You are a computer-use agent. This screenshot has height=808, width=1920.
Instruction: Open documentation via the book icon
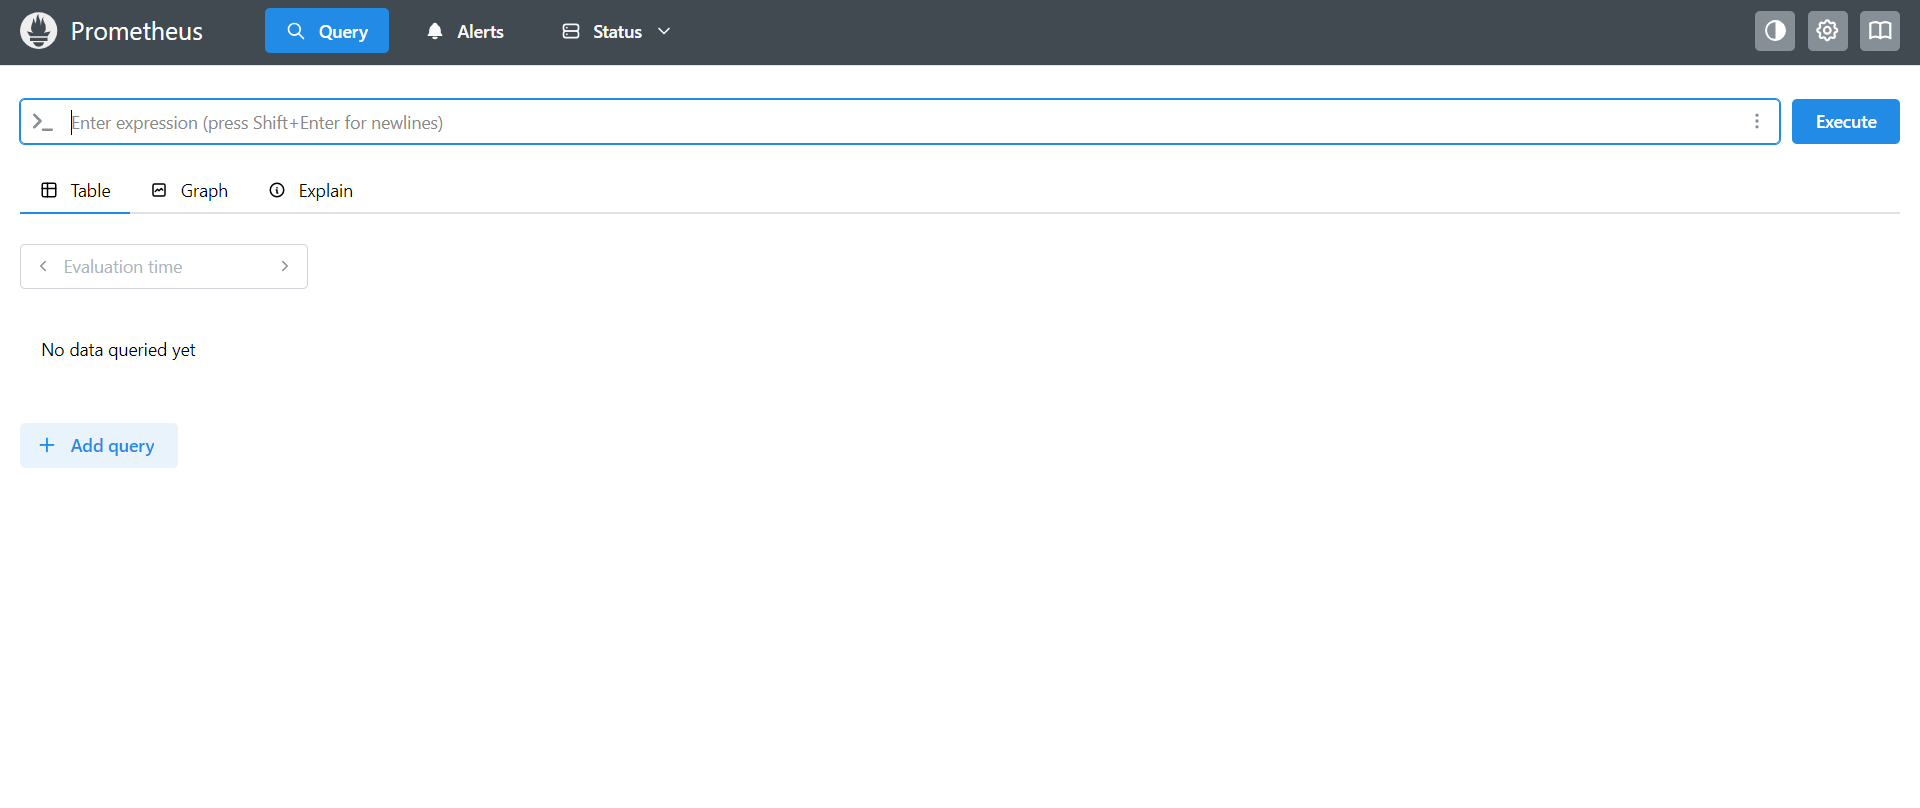(1880, 31)
